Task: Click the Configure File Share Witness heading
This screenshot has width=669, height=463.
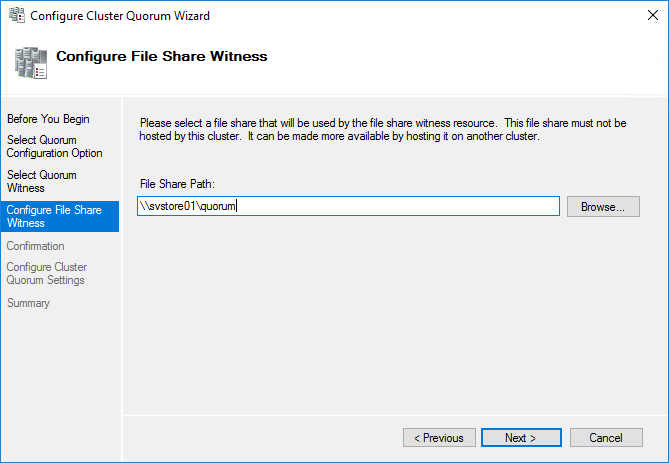Action: tap(162, 56)
